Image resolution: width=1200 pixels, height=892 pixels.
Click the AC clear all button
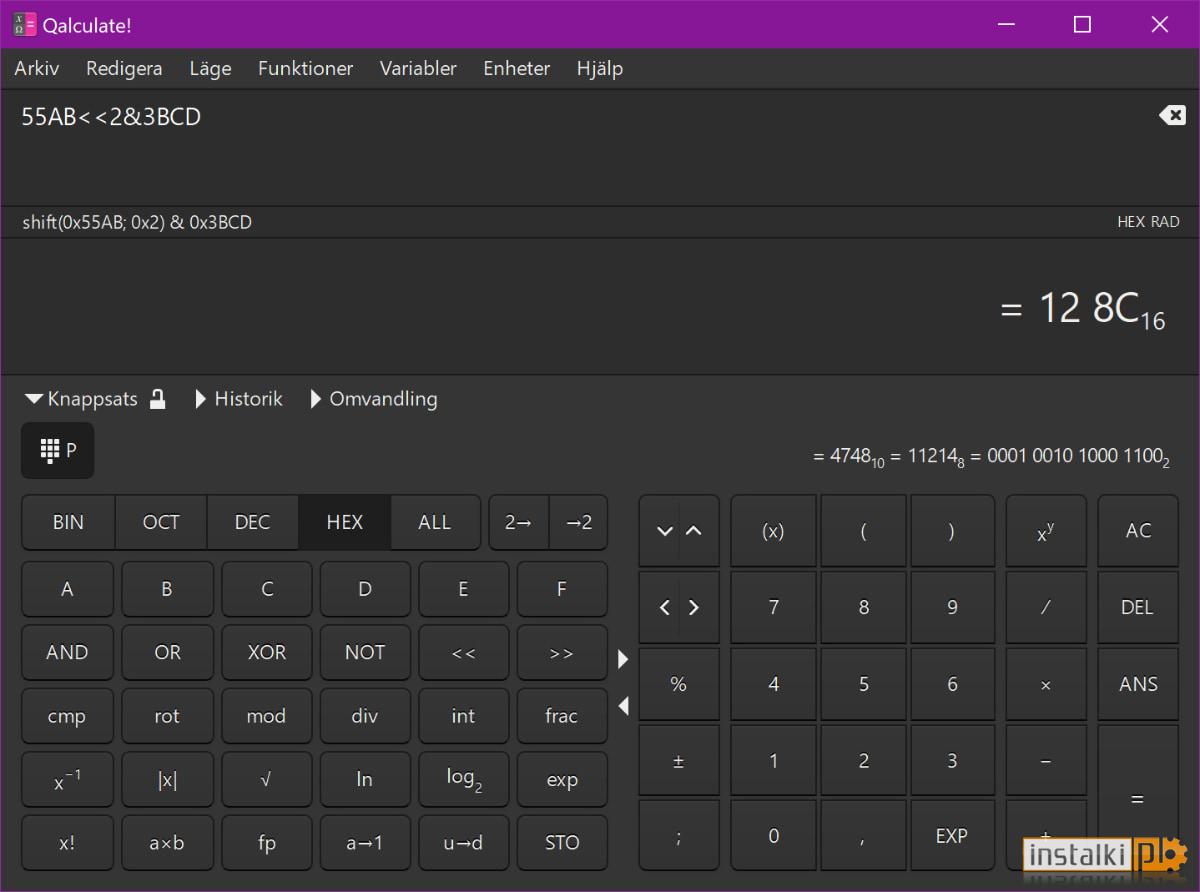tap(1138, 531)
